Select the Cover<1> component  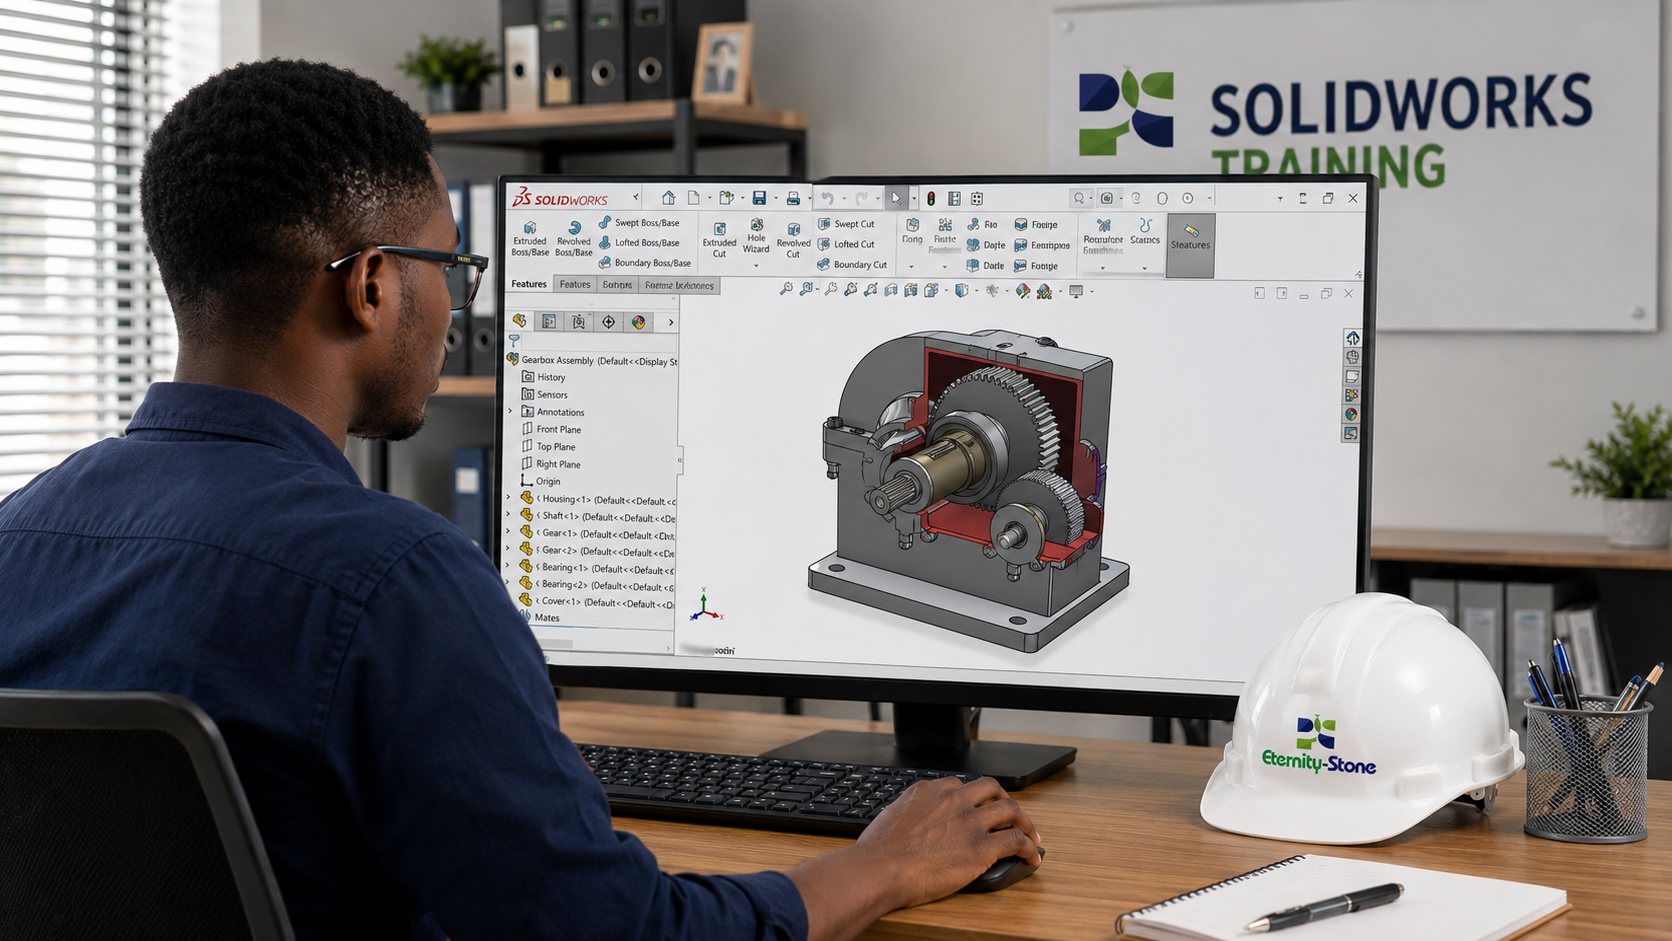pos(597,601)
